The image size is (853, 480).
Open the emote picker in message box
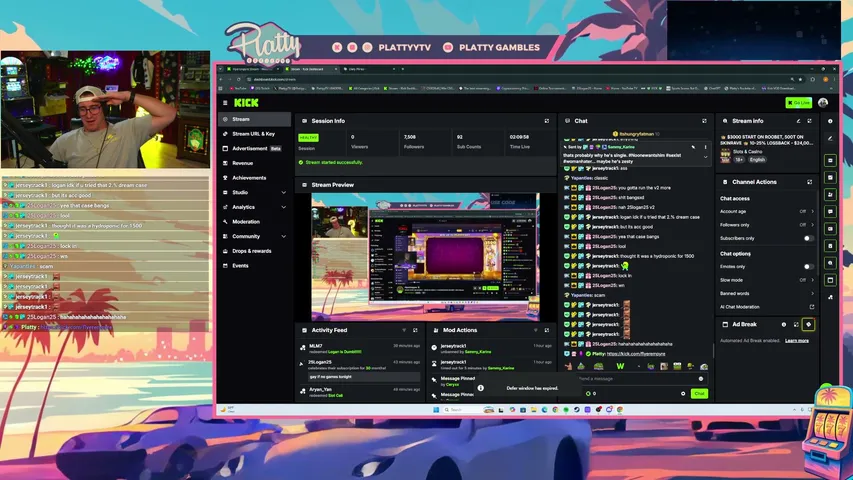pos(701,379)
